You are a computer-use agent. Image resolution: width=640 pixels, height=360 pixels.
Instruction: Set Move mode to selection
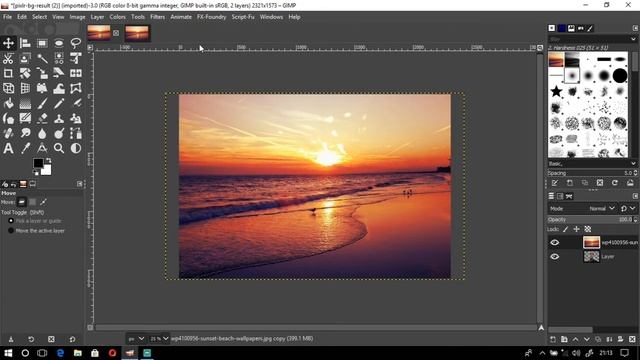[x=32, y=202]
